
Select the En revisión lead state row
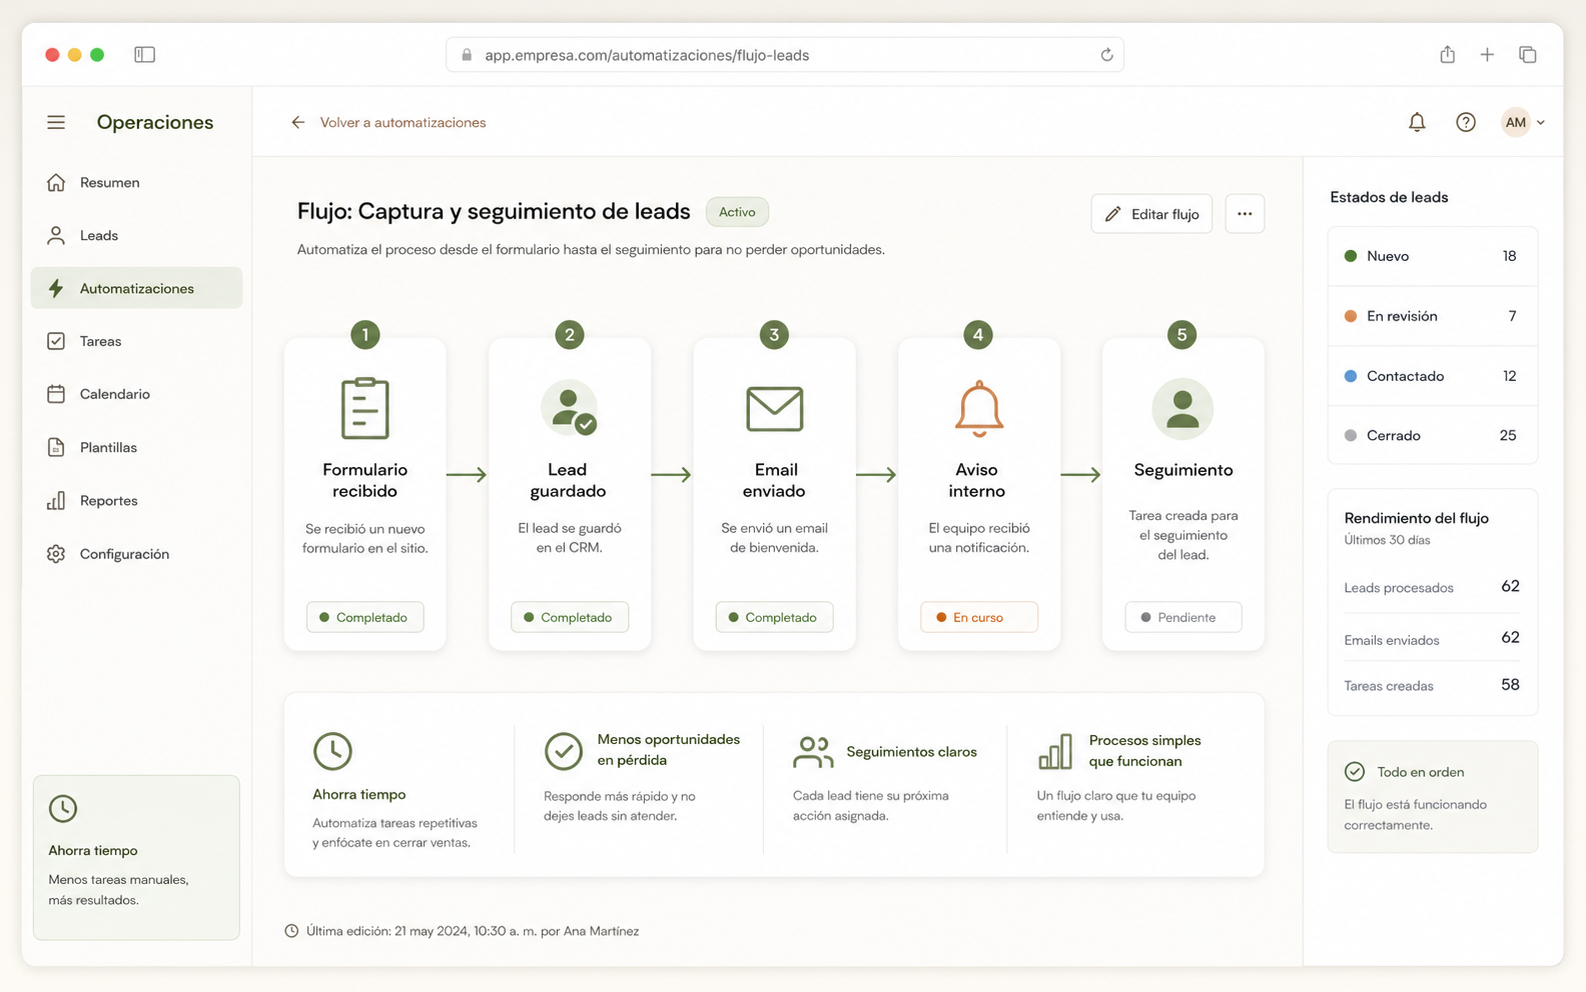(1432, 316)
